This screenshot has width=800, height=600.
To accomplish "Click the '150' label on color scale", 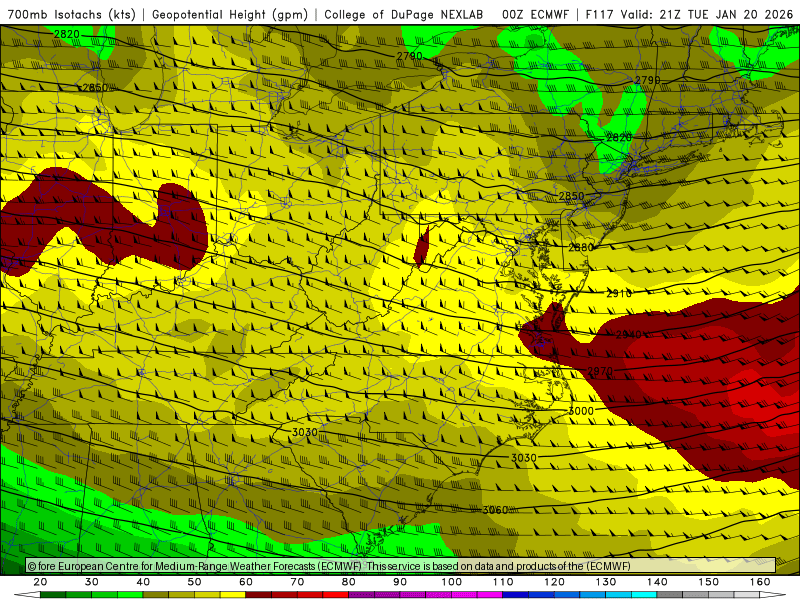I will [x=709, y=582].
